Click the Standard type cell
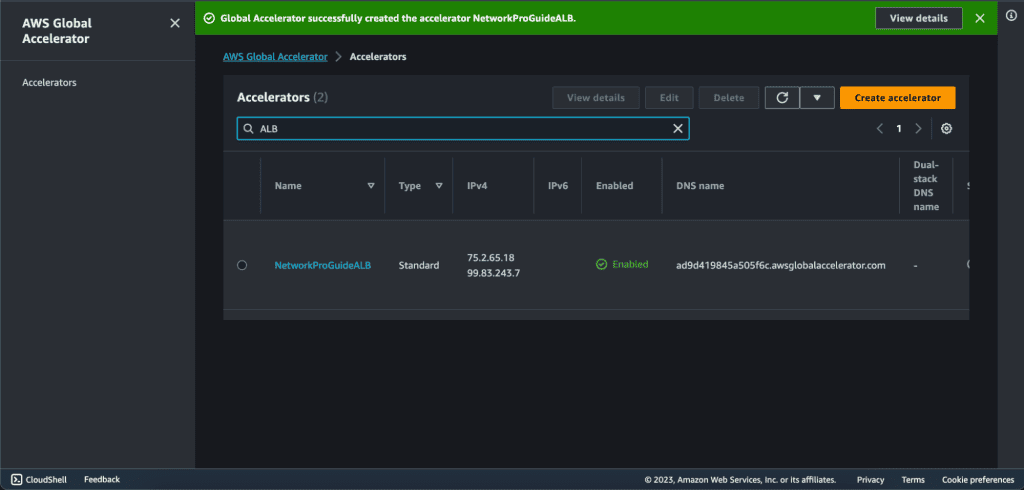The image size is (1024, 490). pos(419,265)
